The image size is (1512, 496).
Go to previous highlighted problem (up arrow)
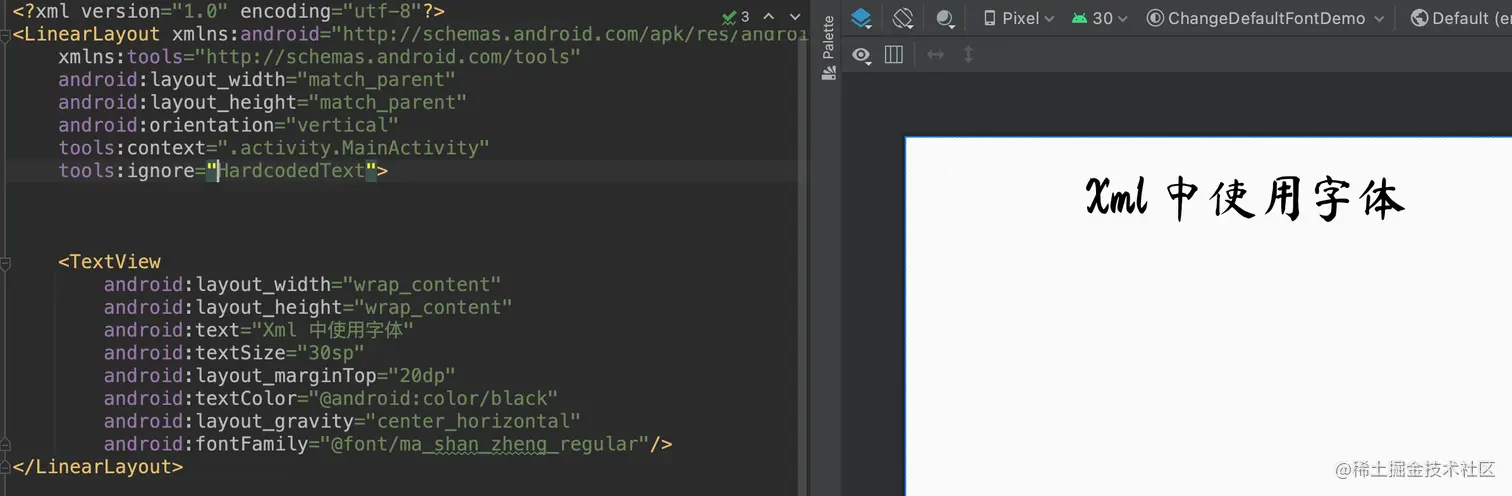coord(769,17)
